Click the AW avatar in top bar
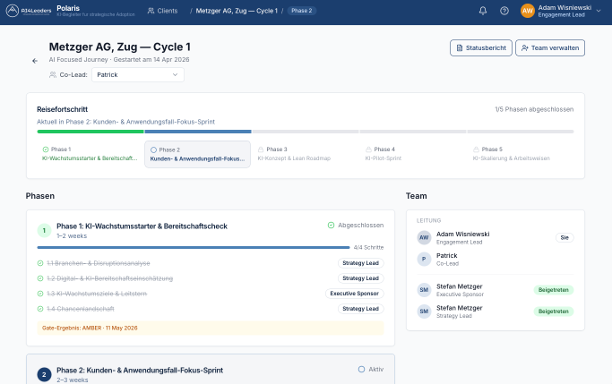 527,11
